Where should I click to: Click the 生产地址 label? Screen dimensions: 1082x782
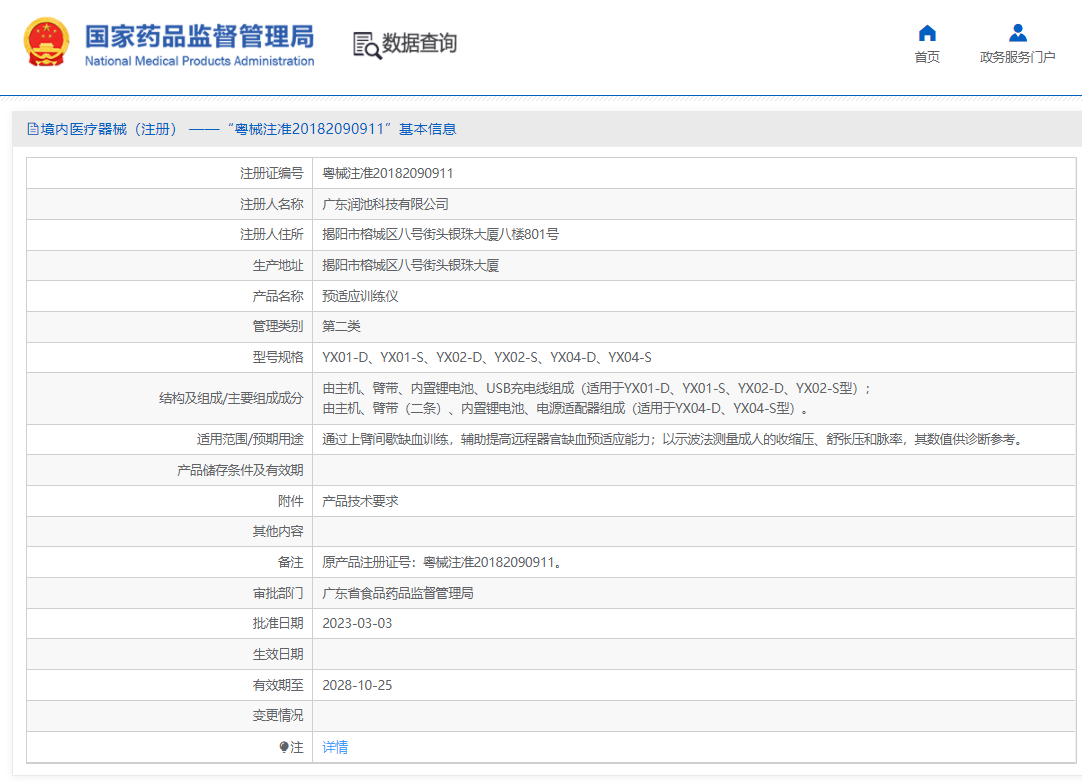pyautogui.click(x=277, y=266)
